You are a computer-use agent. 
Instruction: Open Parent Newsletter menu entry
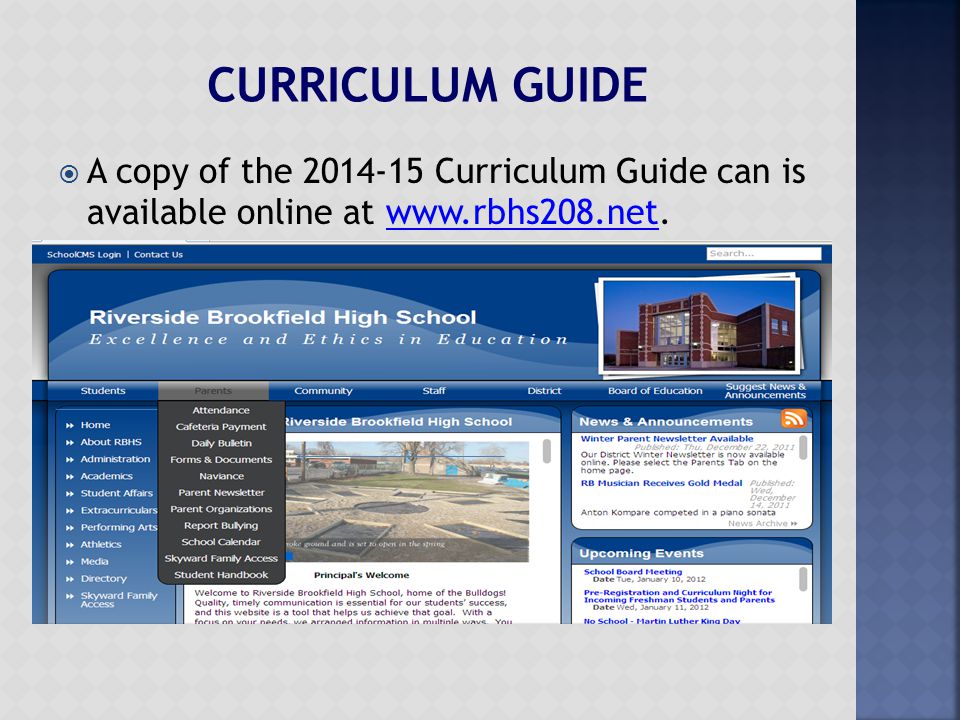pos(221,493)
